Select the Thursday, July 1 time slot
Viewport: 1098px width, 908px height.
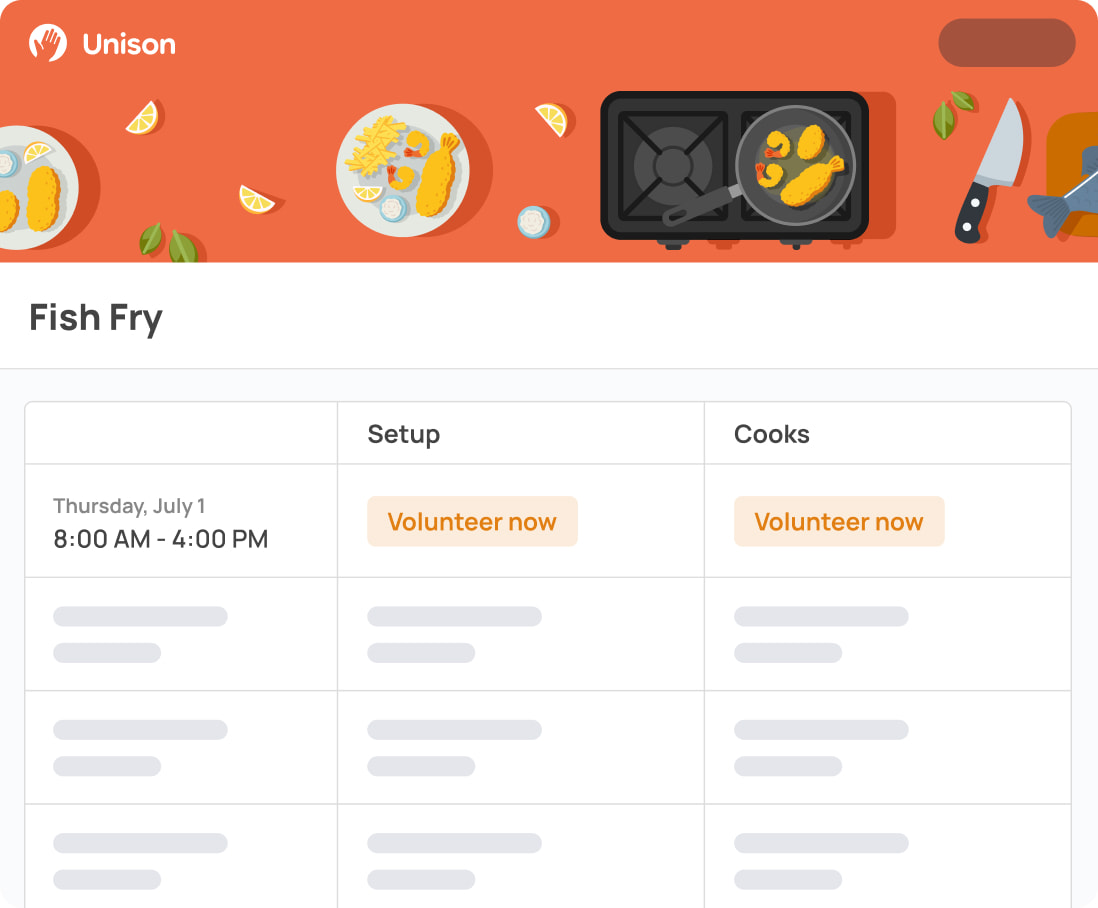pos(160,524)
